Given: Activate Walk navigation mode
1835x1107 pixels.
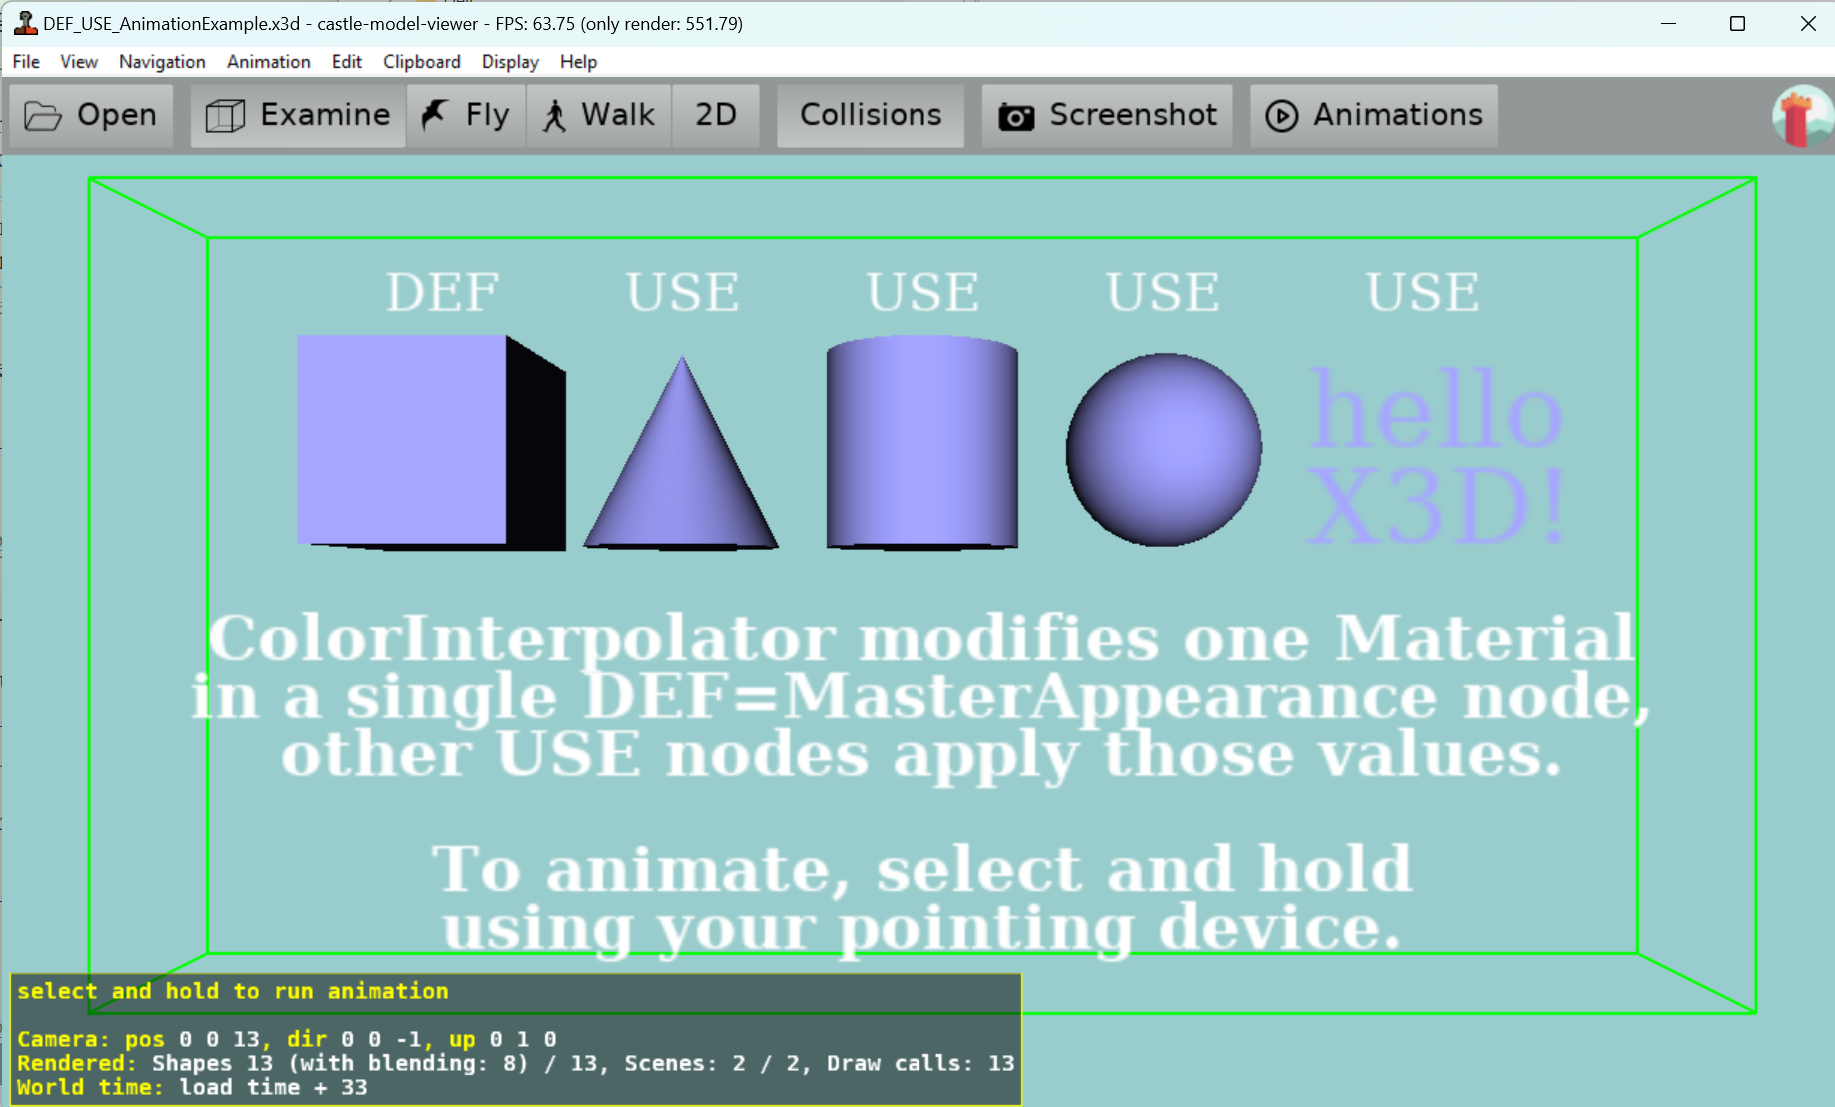Looking at the screenshot, I should coord(599,116).
